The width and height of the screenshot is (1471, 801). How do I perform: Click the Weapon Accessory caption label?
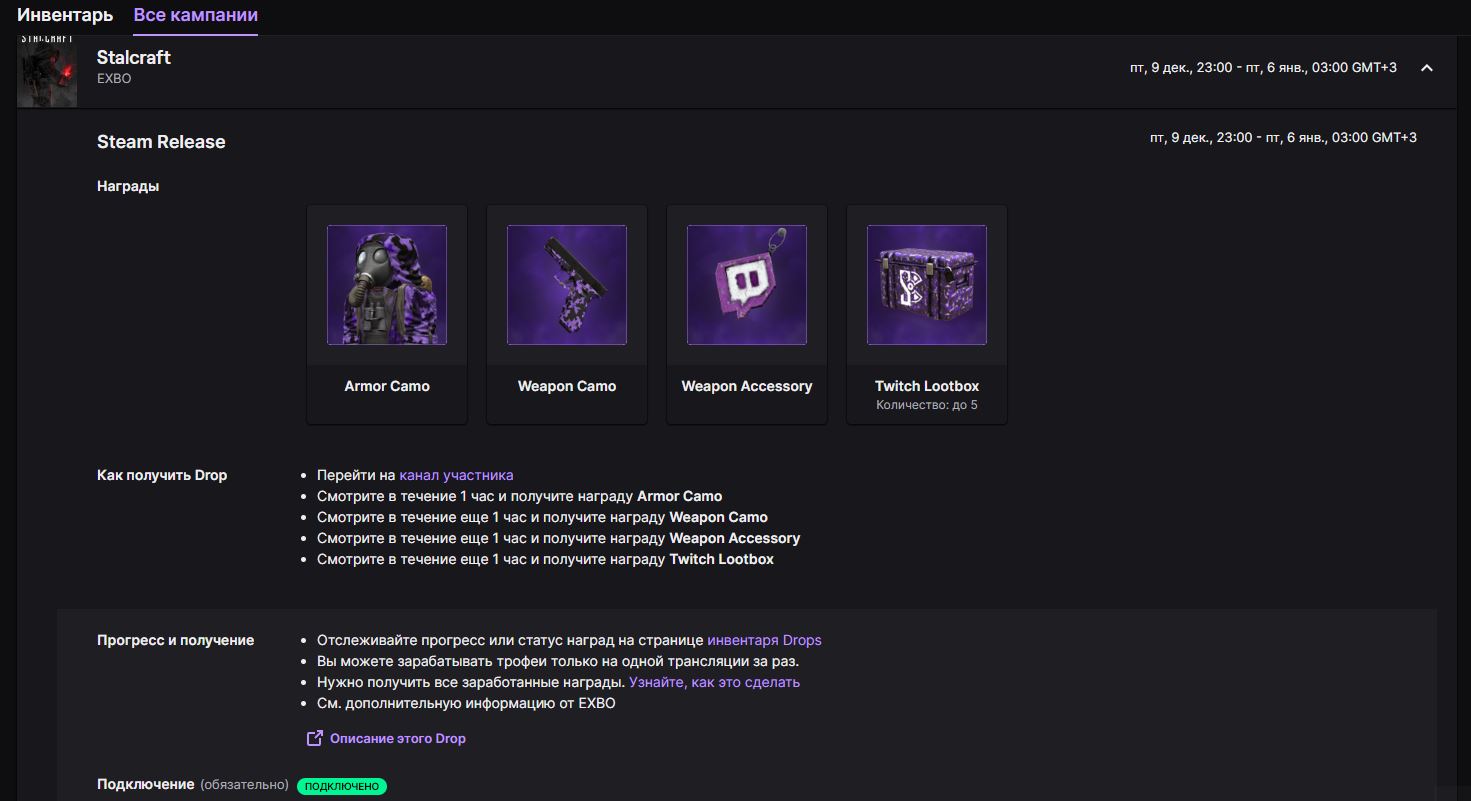(x=747, y=386)
